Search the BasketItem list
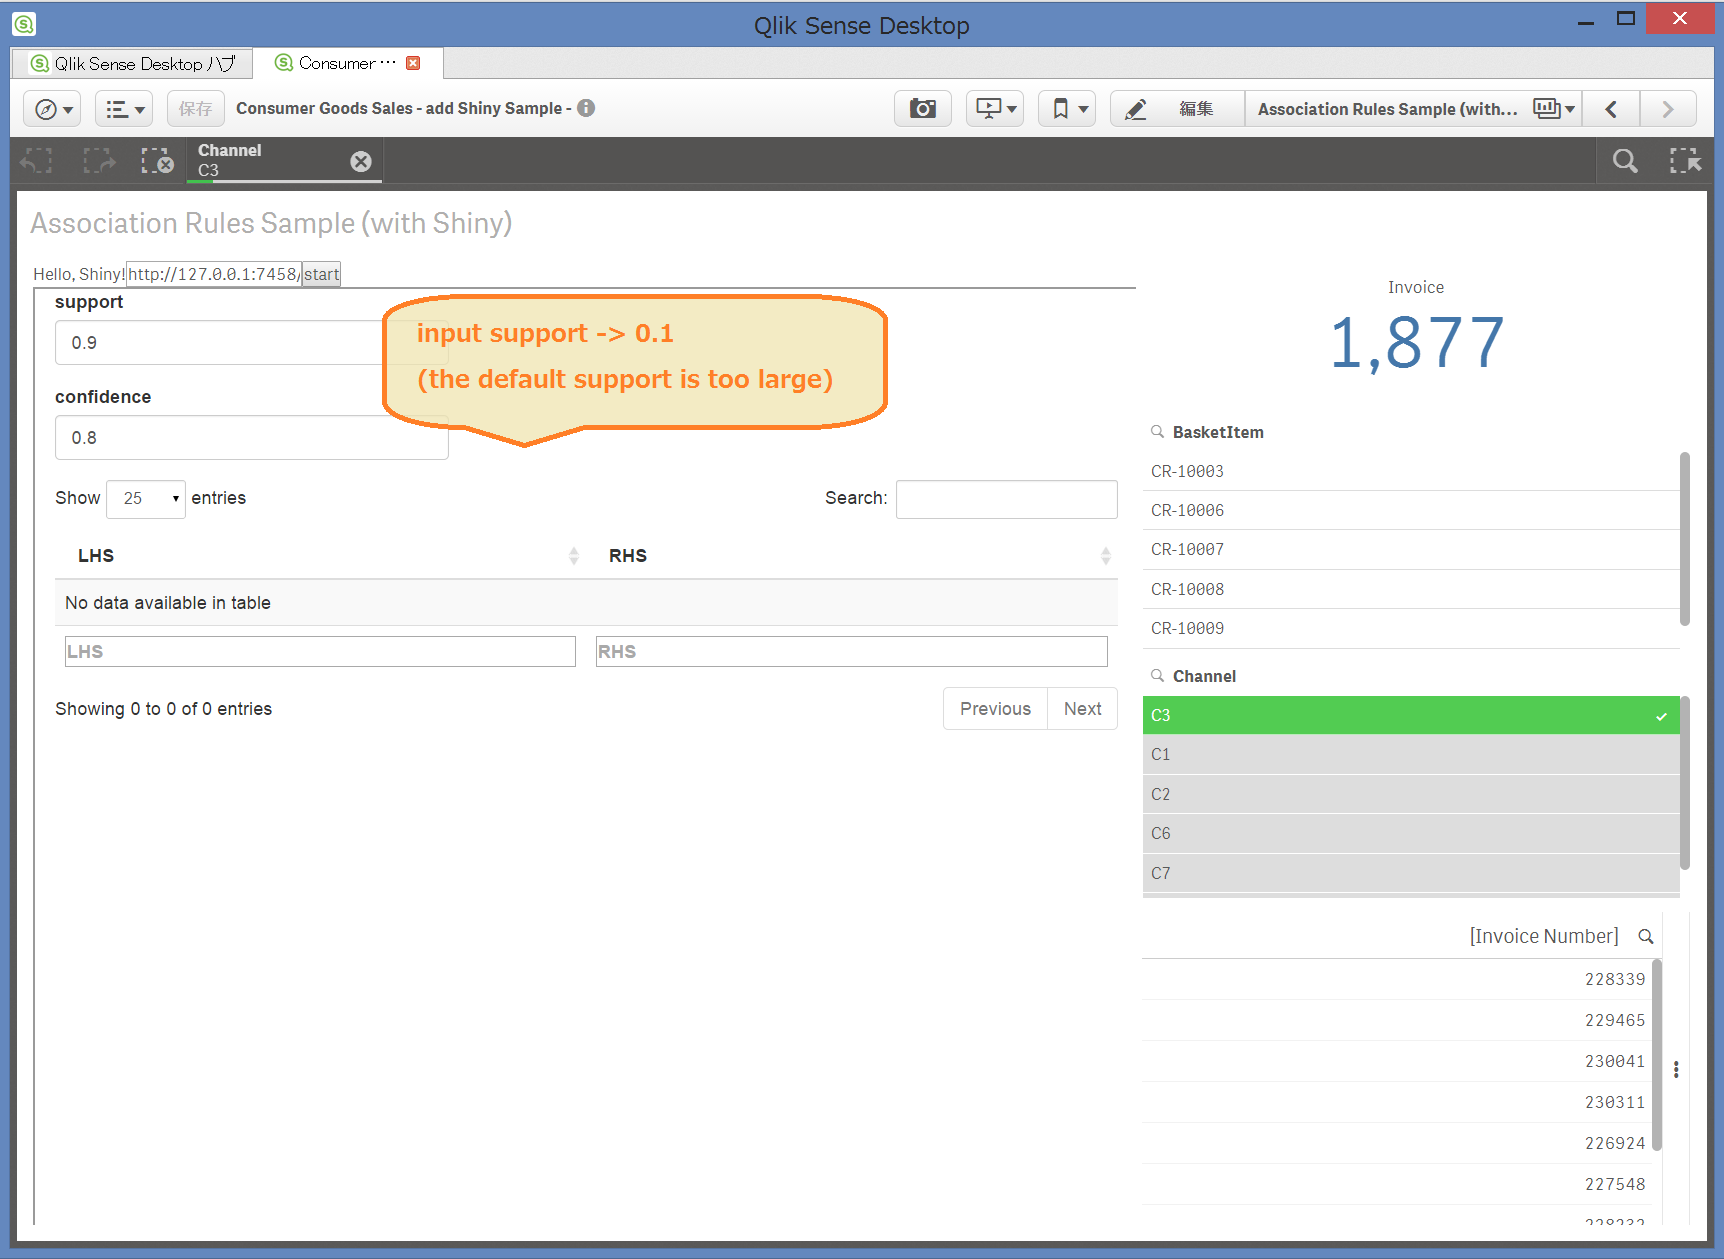Image resolution: width=1724 pixels, height=1259 pixels. click(1157, 432)
